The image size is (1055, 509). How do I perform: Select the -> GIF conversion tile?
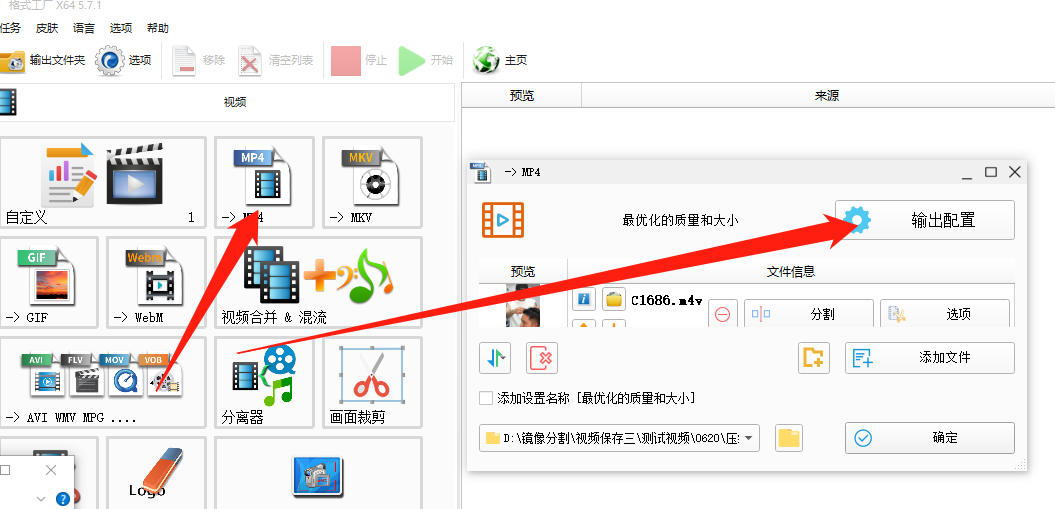coord(48,282)
